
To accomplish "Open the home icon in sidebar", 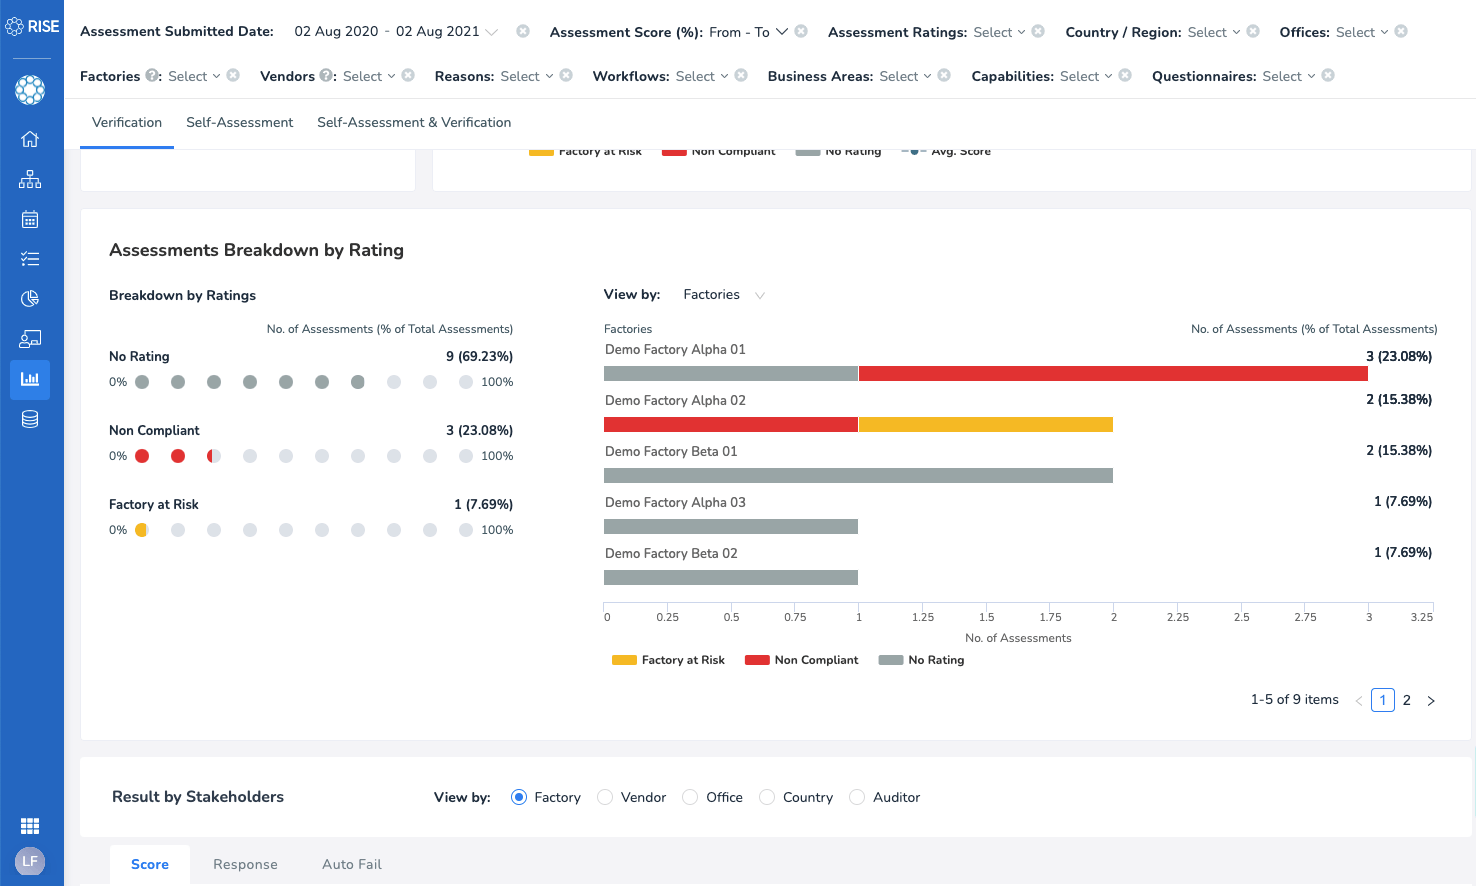I will tap(30, 139).
